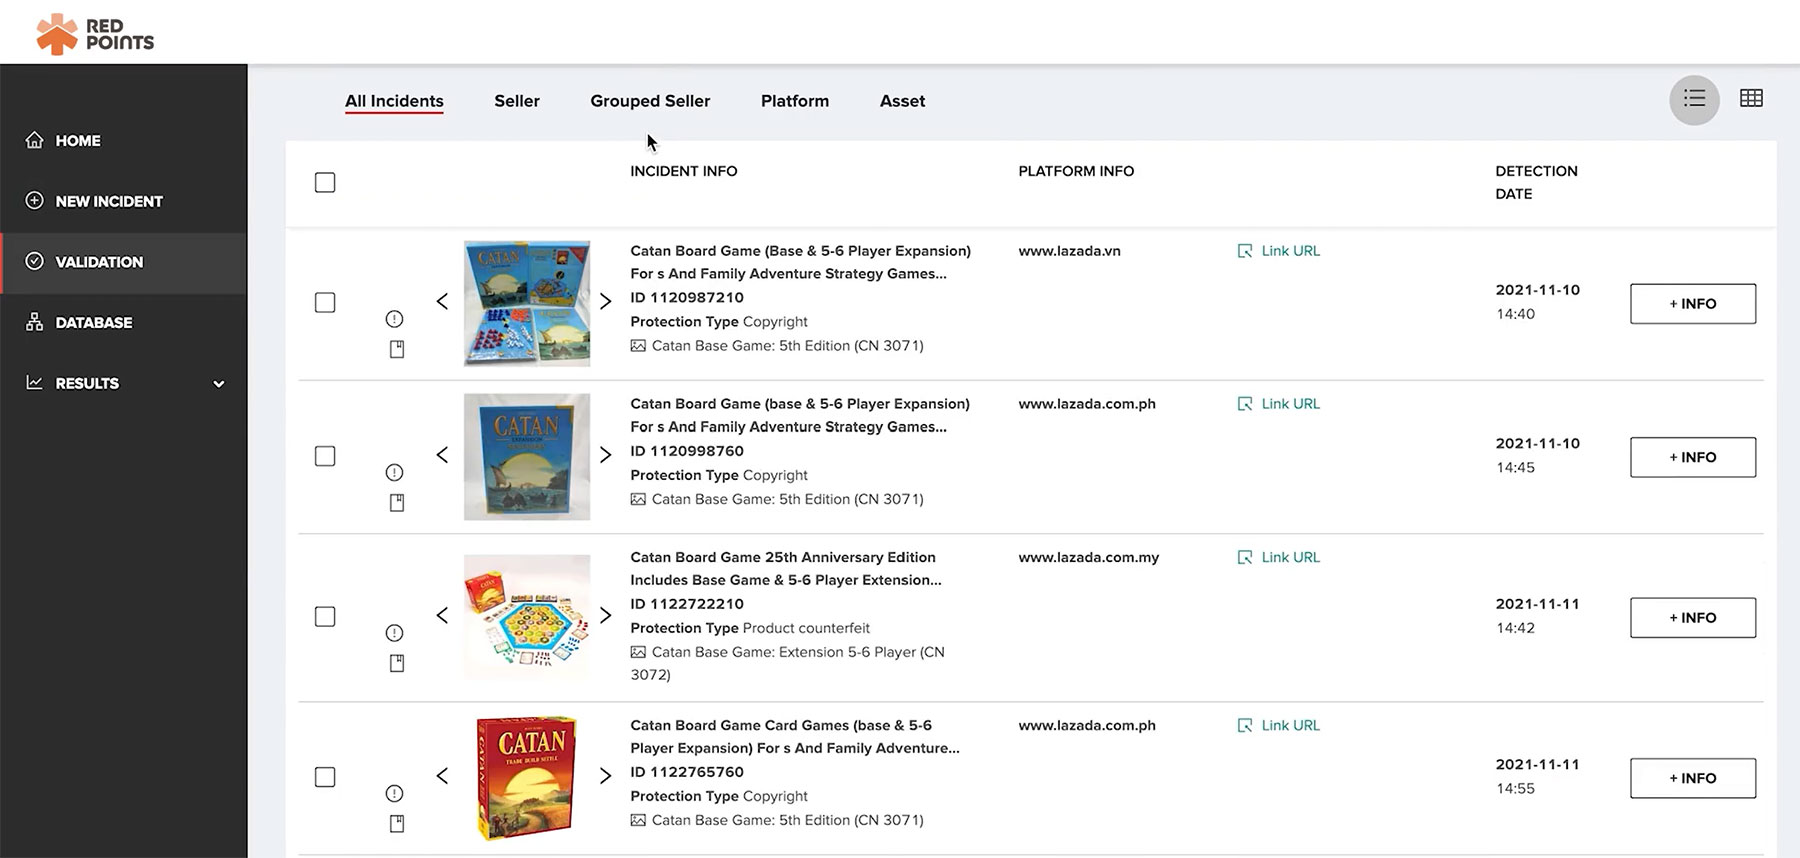1800x858 pixels.
Task: Click note icon for incident 1120998760
Action: tap(397, 502)
